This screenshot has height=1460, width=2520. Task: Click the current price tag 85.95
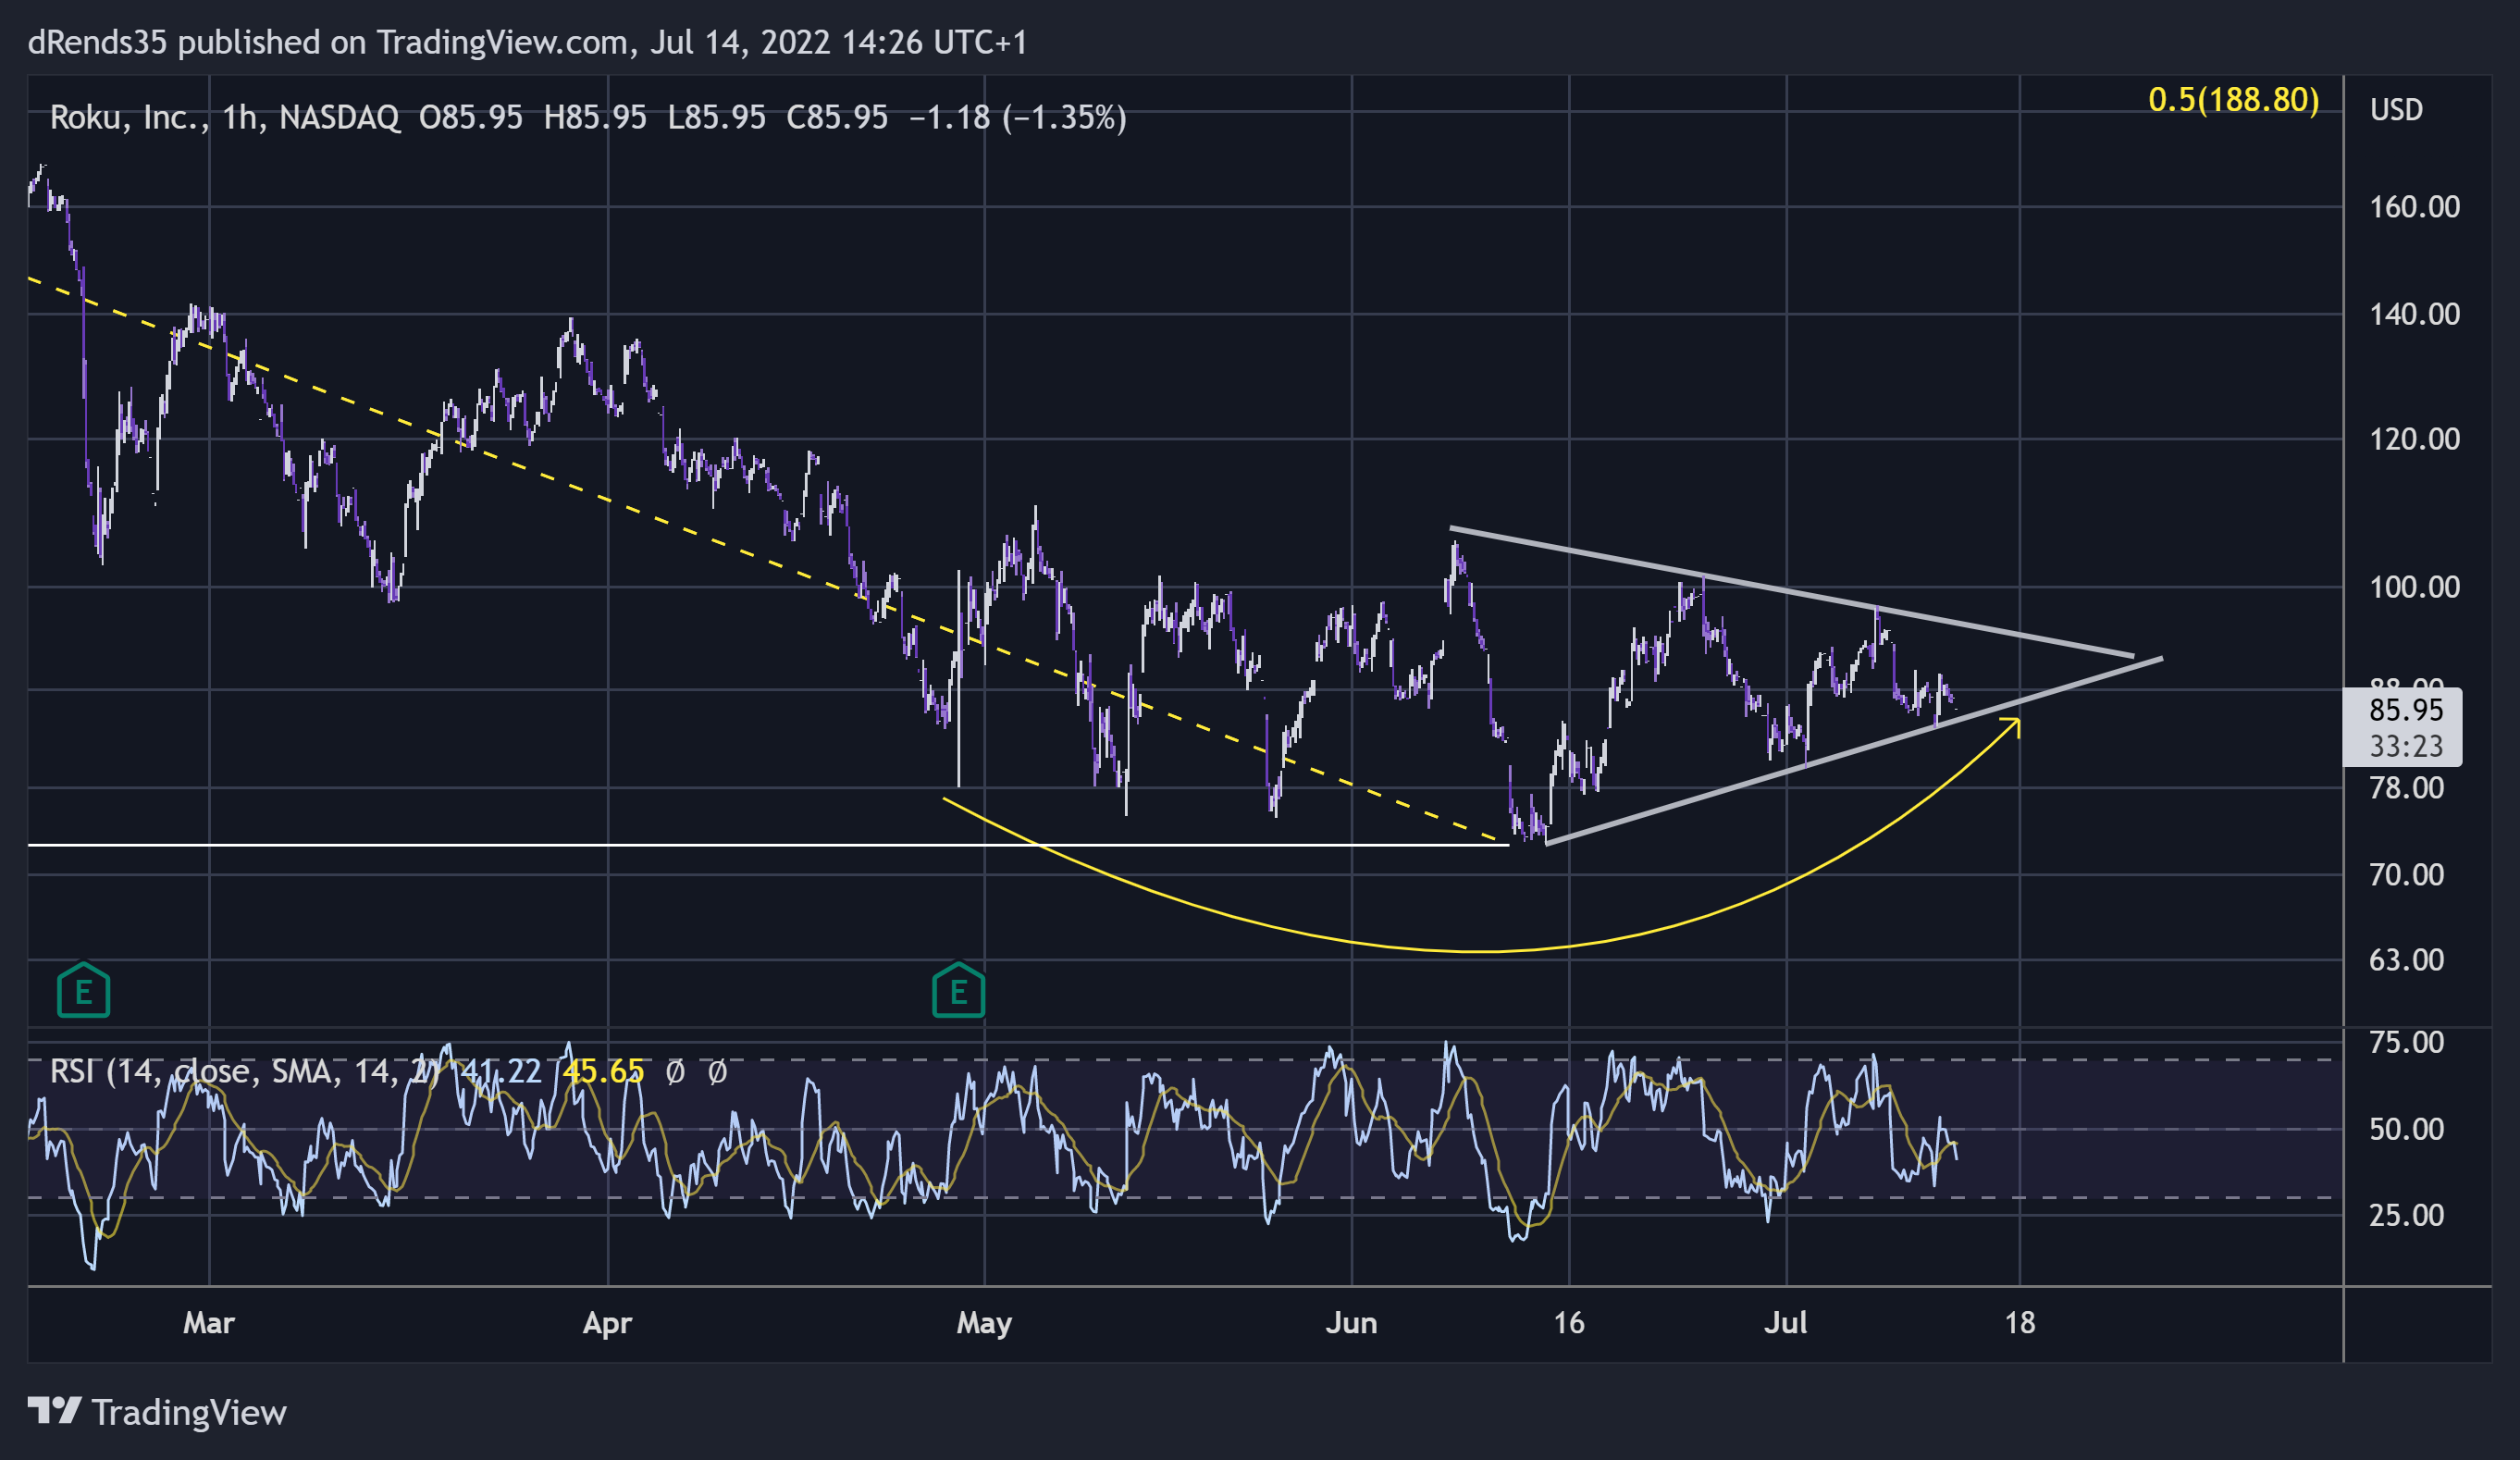point(2405,710)
